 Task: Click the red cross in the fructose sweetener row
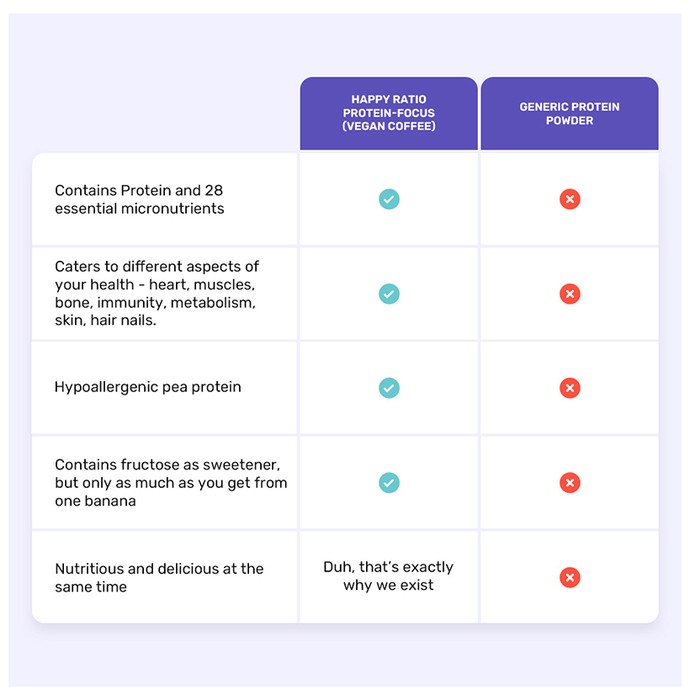point(569,483)
